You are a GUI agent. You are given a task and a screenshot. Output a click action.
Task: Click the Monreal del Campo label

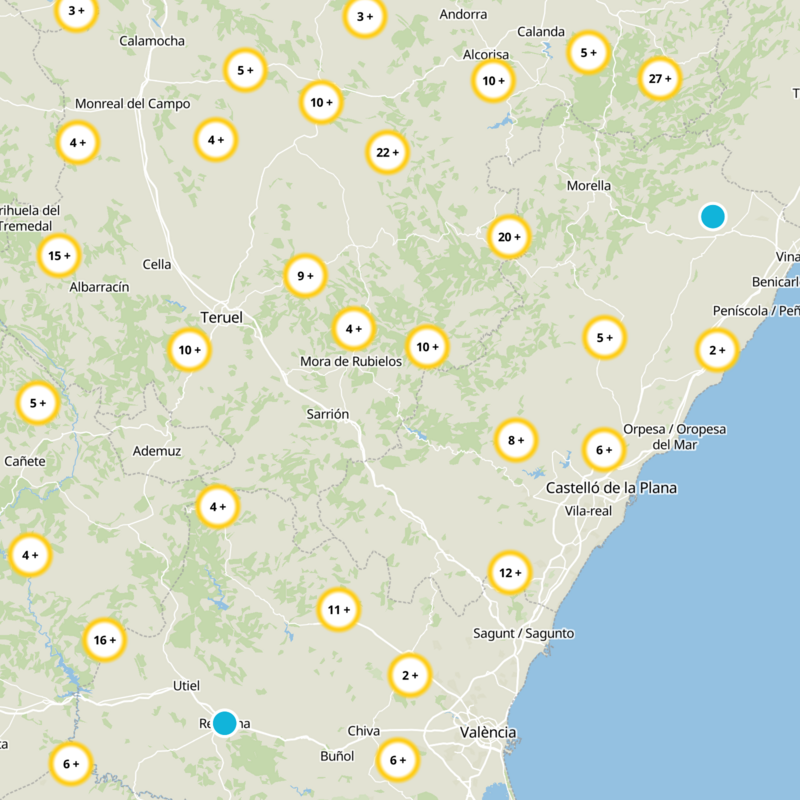[133, 104]
